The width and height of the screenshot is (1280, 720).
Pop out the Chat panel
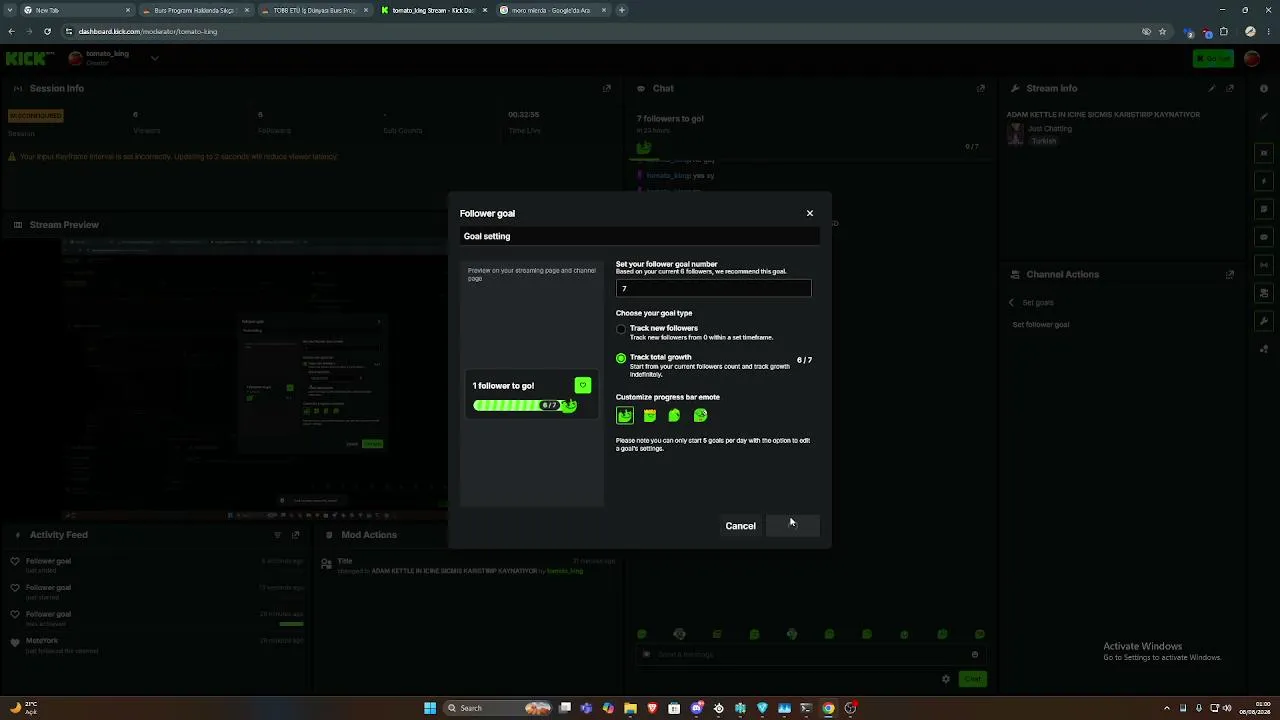tap(980, 88)
